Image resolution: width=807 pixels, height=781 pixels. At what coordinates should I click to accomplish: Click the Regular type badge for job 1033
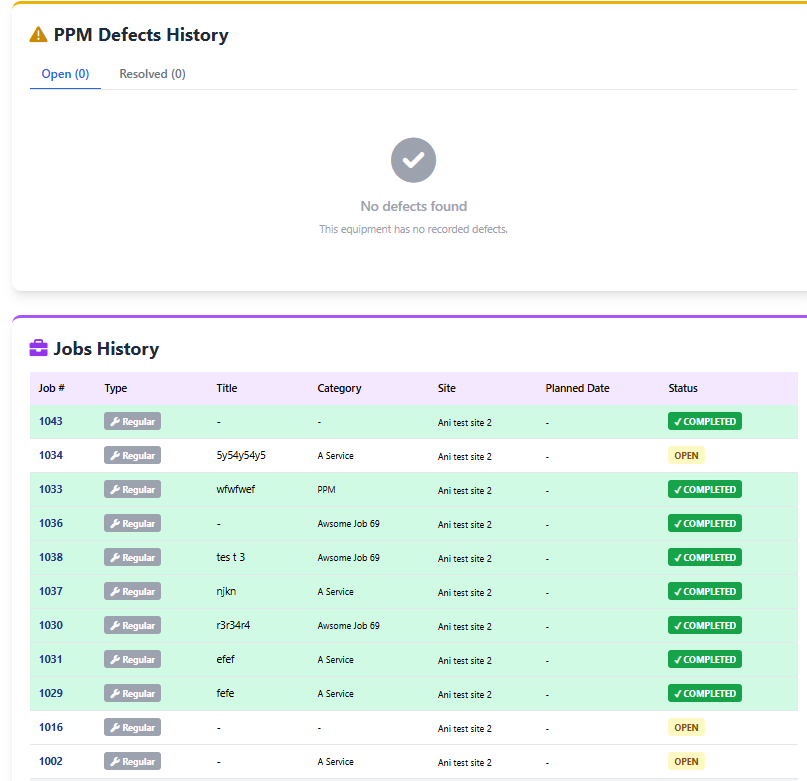132,489
